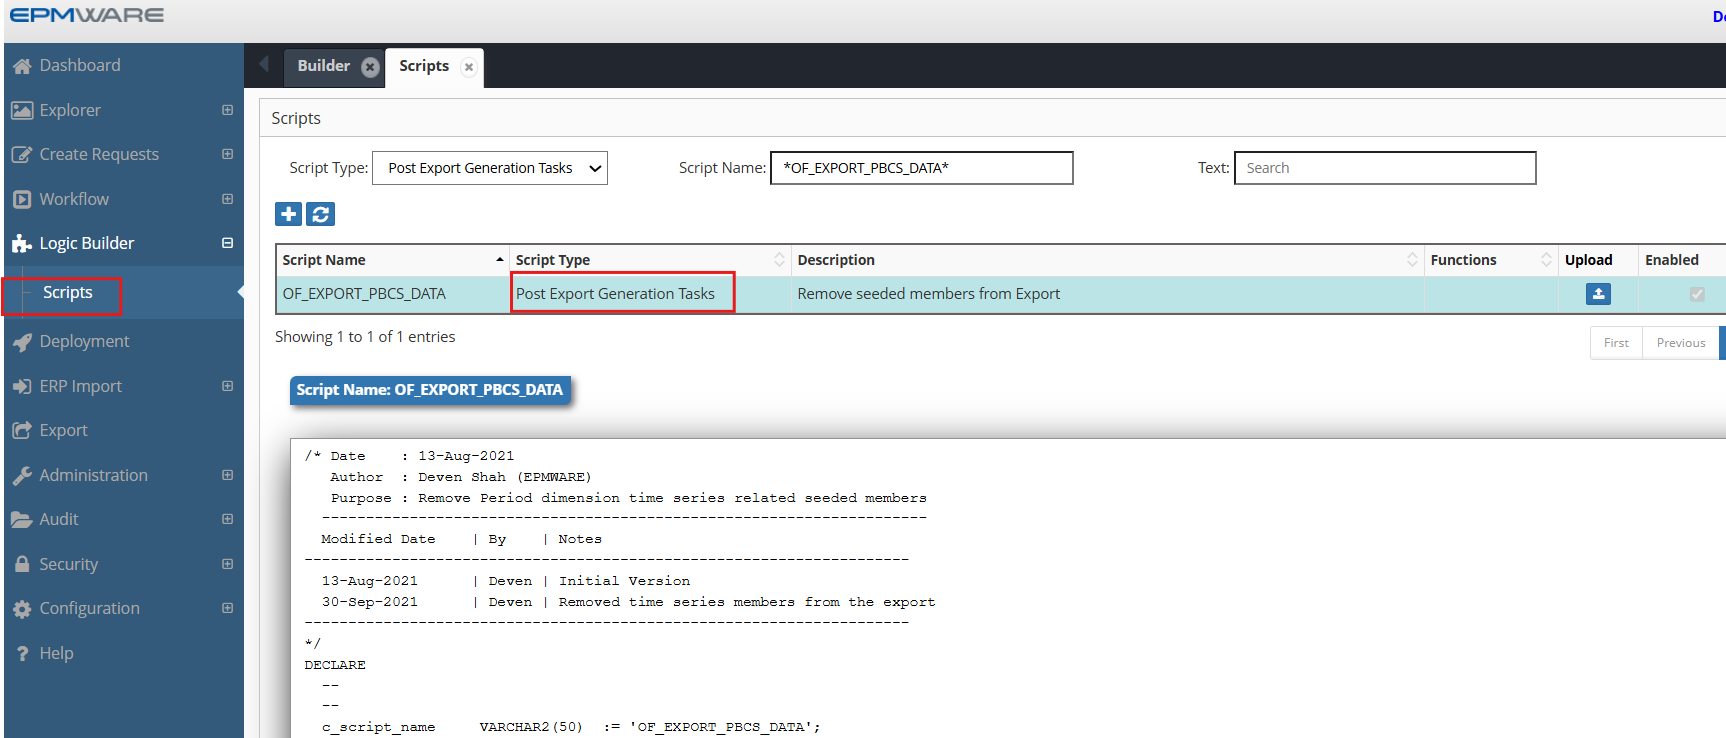Image resolution: width=1726 pixels, height=738 pixels.
Task: Click the Security lock icon
Action: [x=22, y=564]
